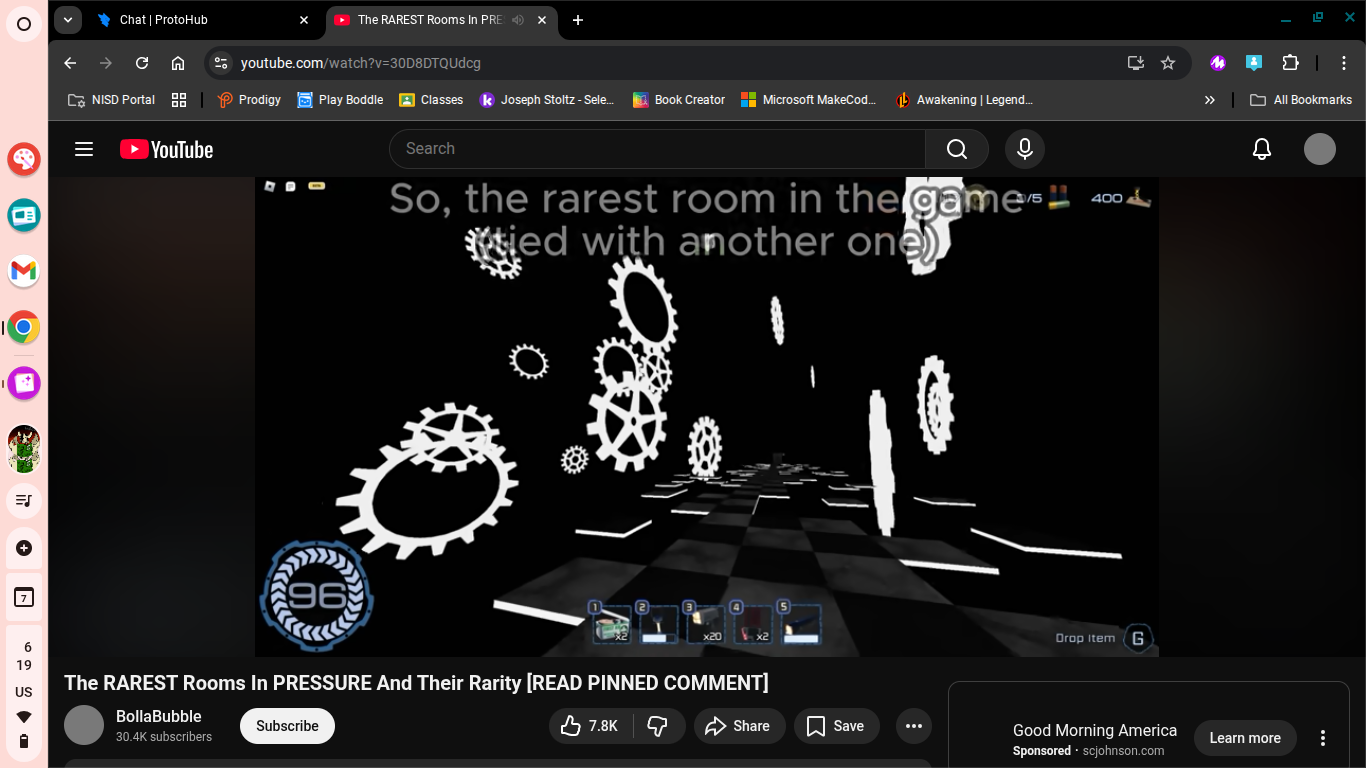Screen dimensions: 1366x768
Task: Open Gmail from the left dock
Action: pyautogui.click(x=23, y=271)
